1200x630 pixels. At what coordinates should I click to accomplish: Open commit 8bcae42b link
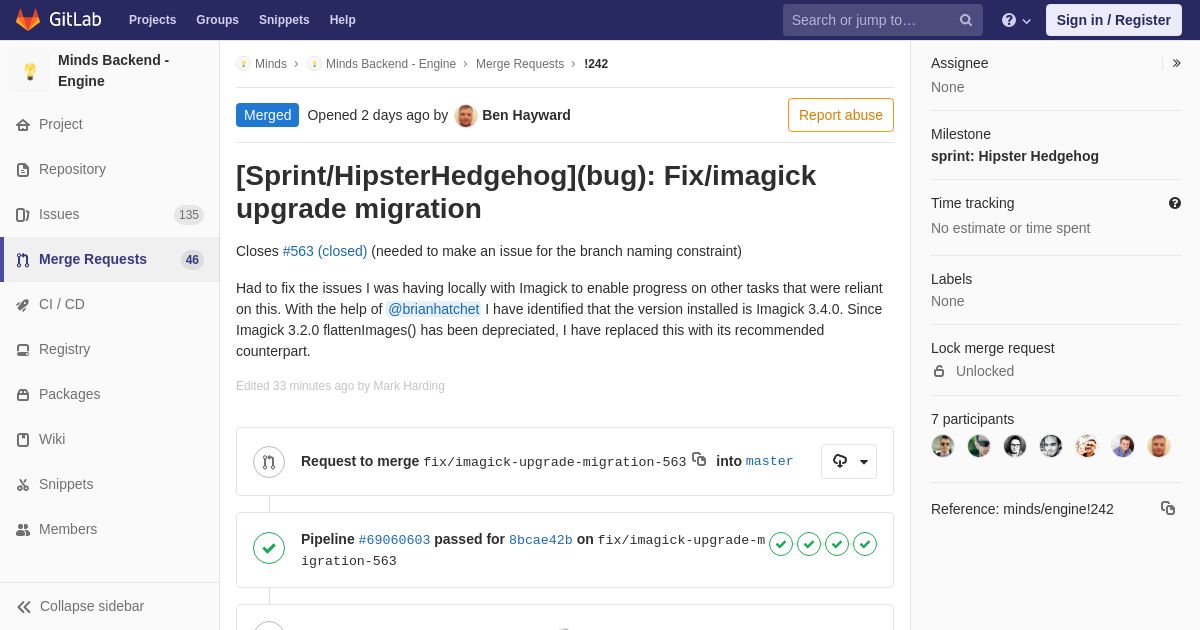tap(541, 540)
